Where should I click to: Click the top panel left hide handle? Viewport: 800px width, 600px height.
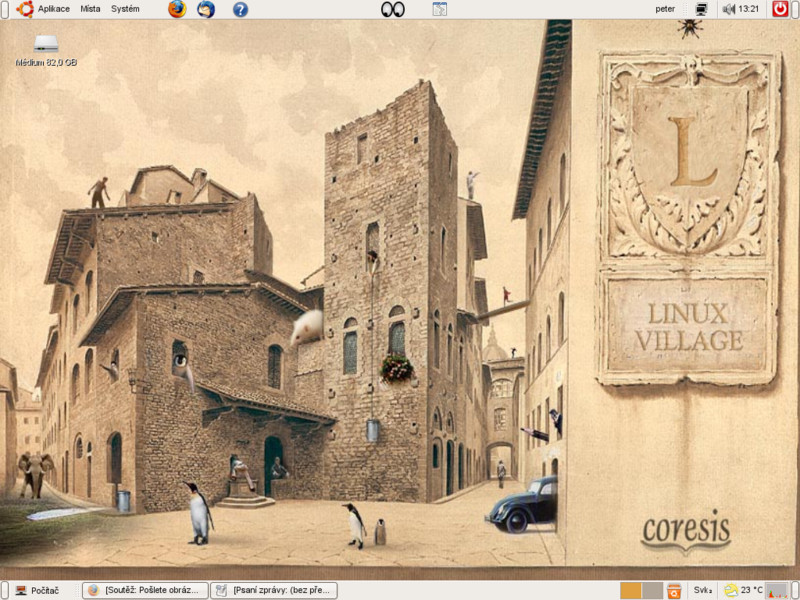click(x=5, y=9)
